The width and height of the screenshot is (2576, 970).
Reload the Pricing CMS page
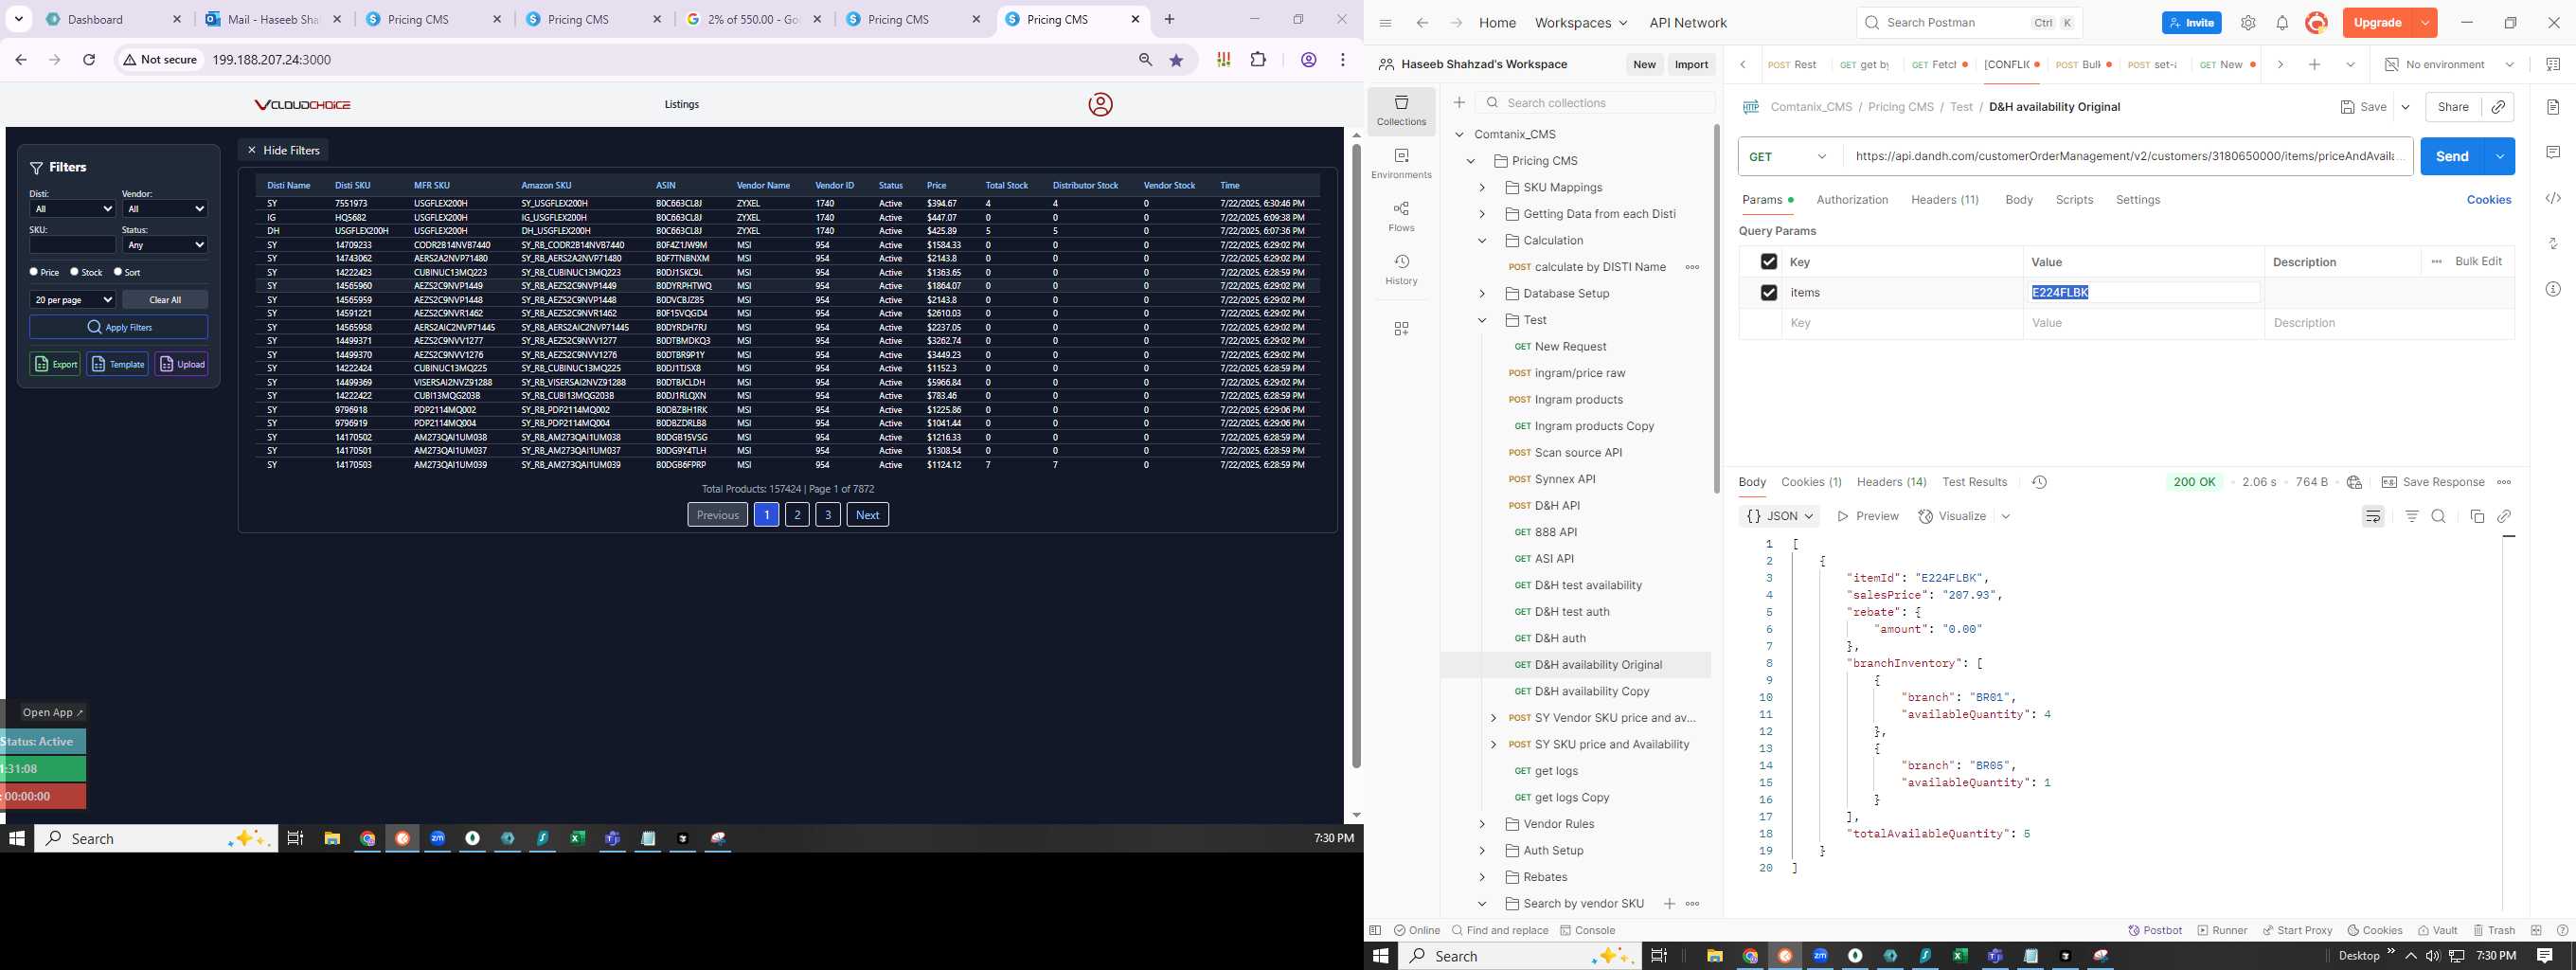click(89, 60)
